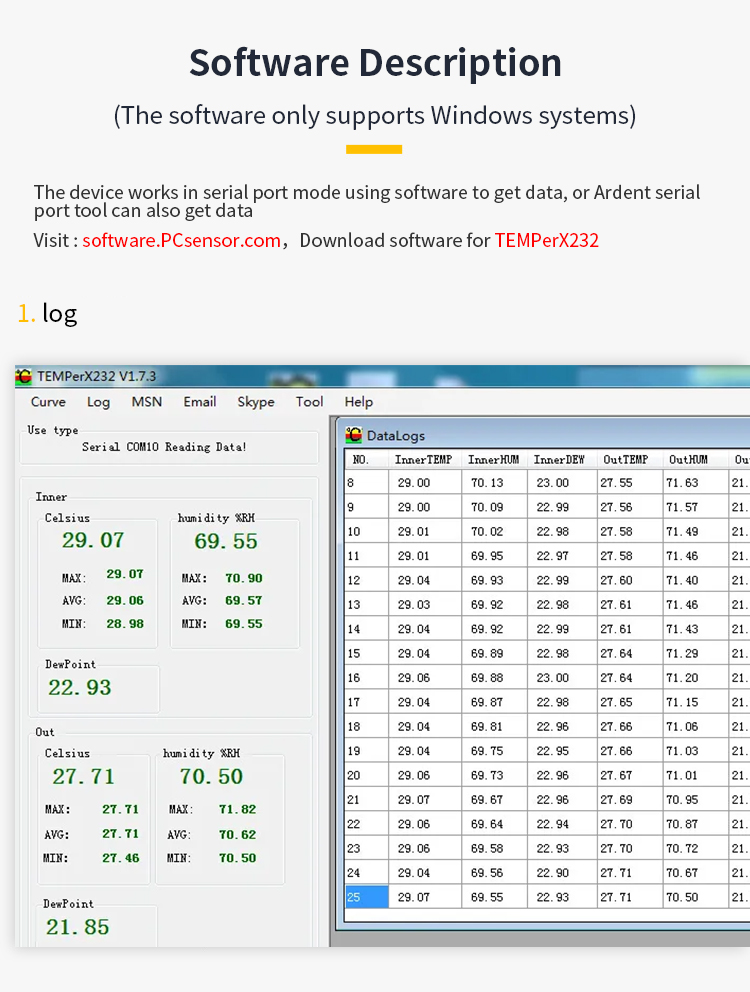Open the Email menu

click(200, 402)
